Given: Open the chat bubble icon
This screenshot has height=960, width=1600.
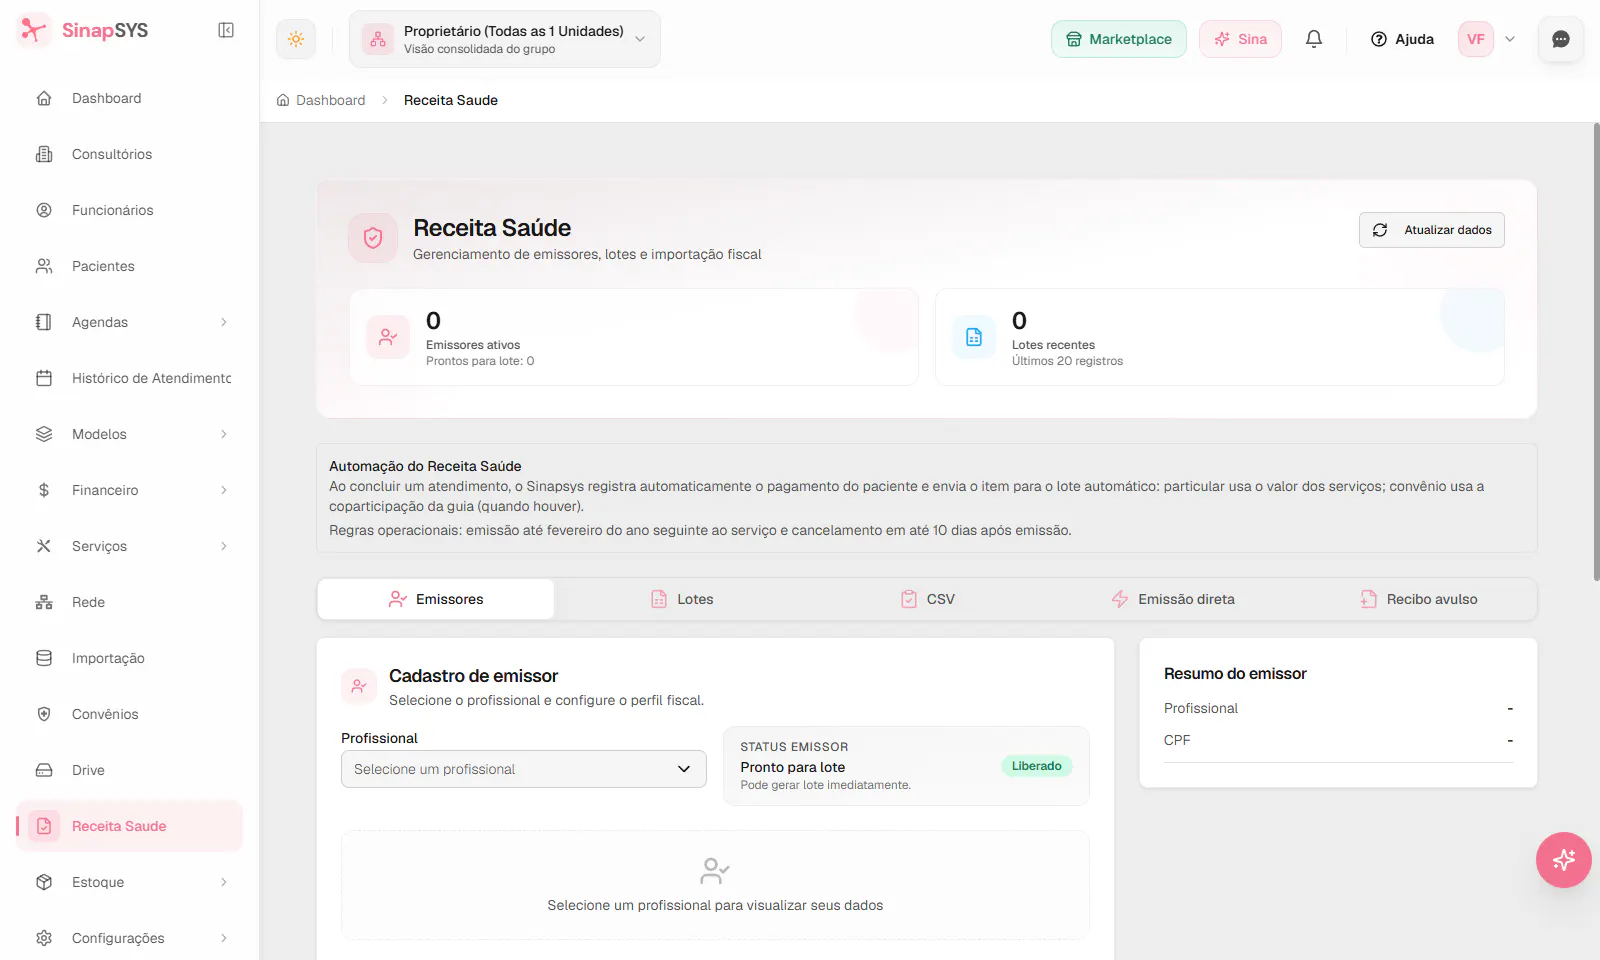Looking at the screenshot, I should click(1561, 39).
